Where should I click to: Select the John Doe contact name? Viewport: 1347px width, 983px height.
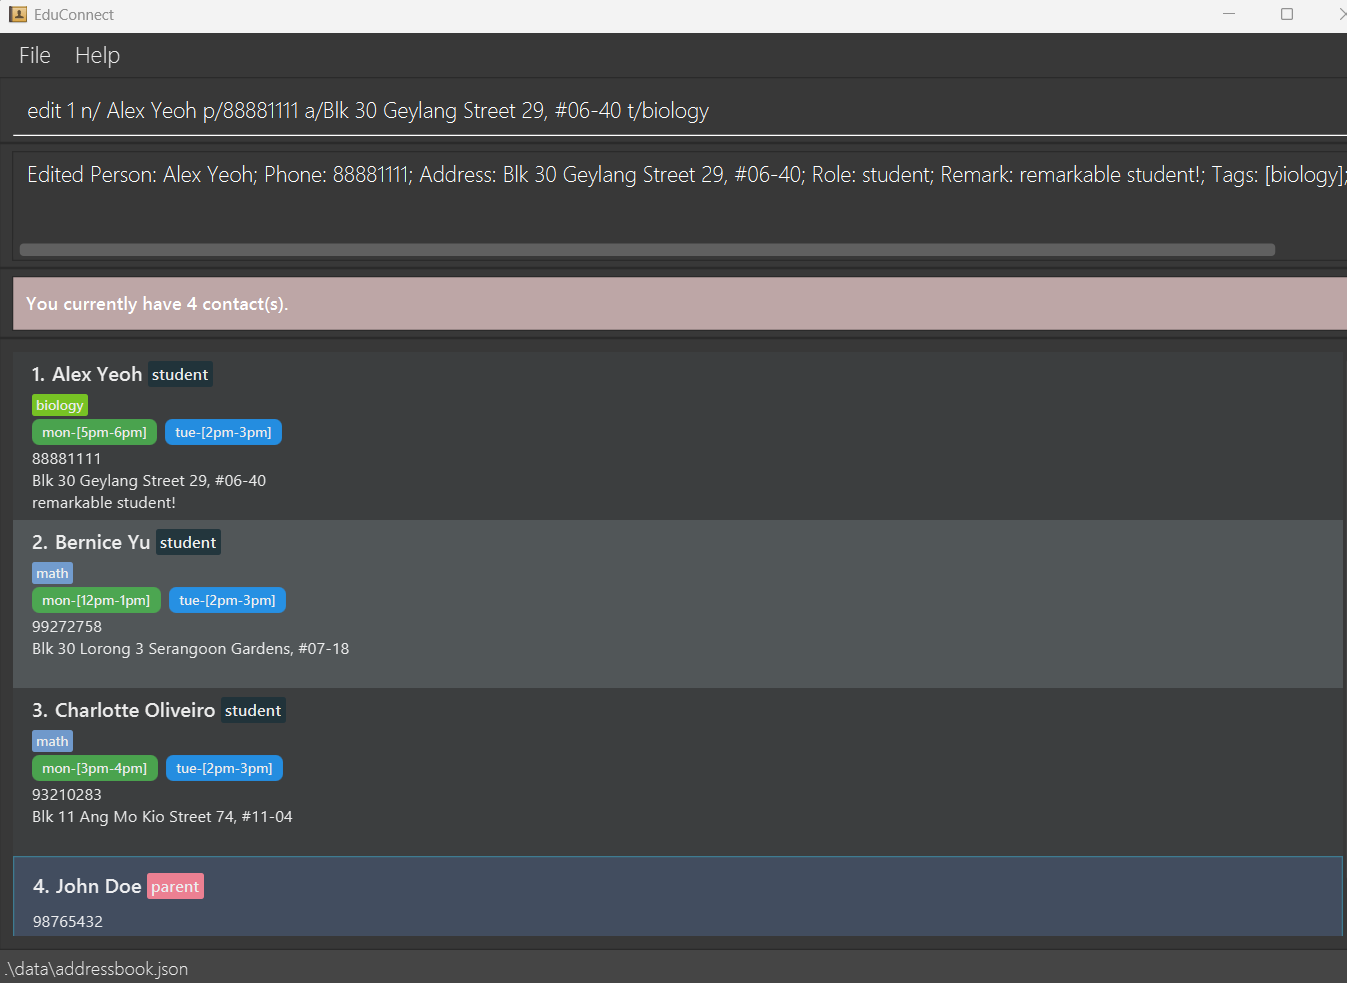coord(98,886)
